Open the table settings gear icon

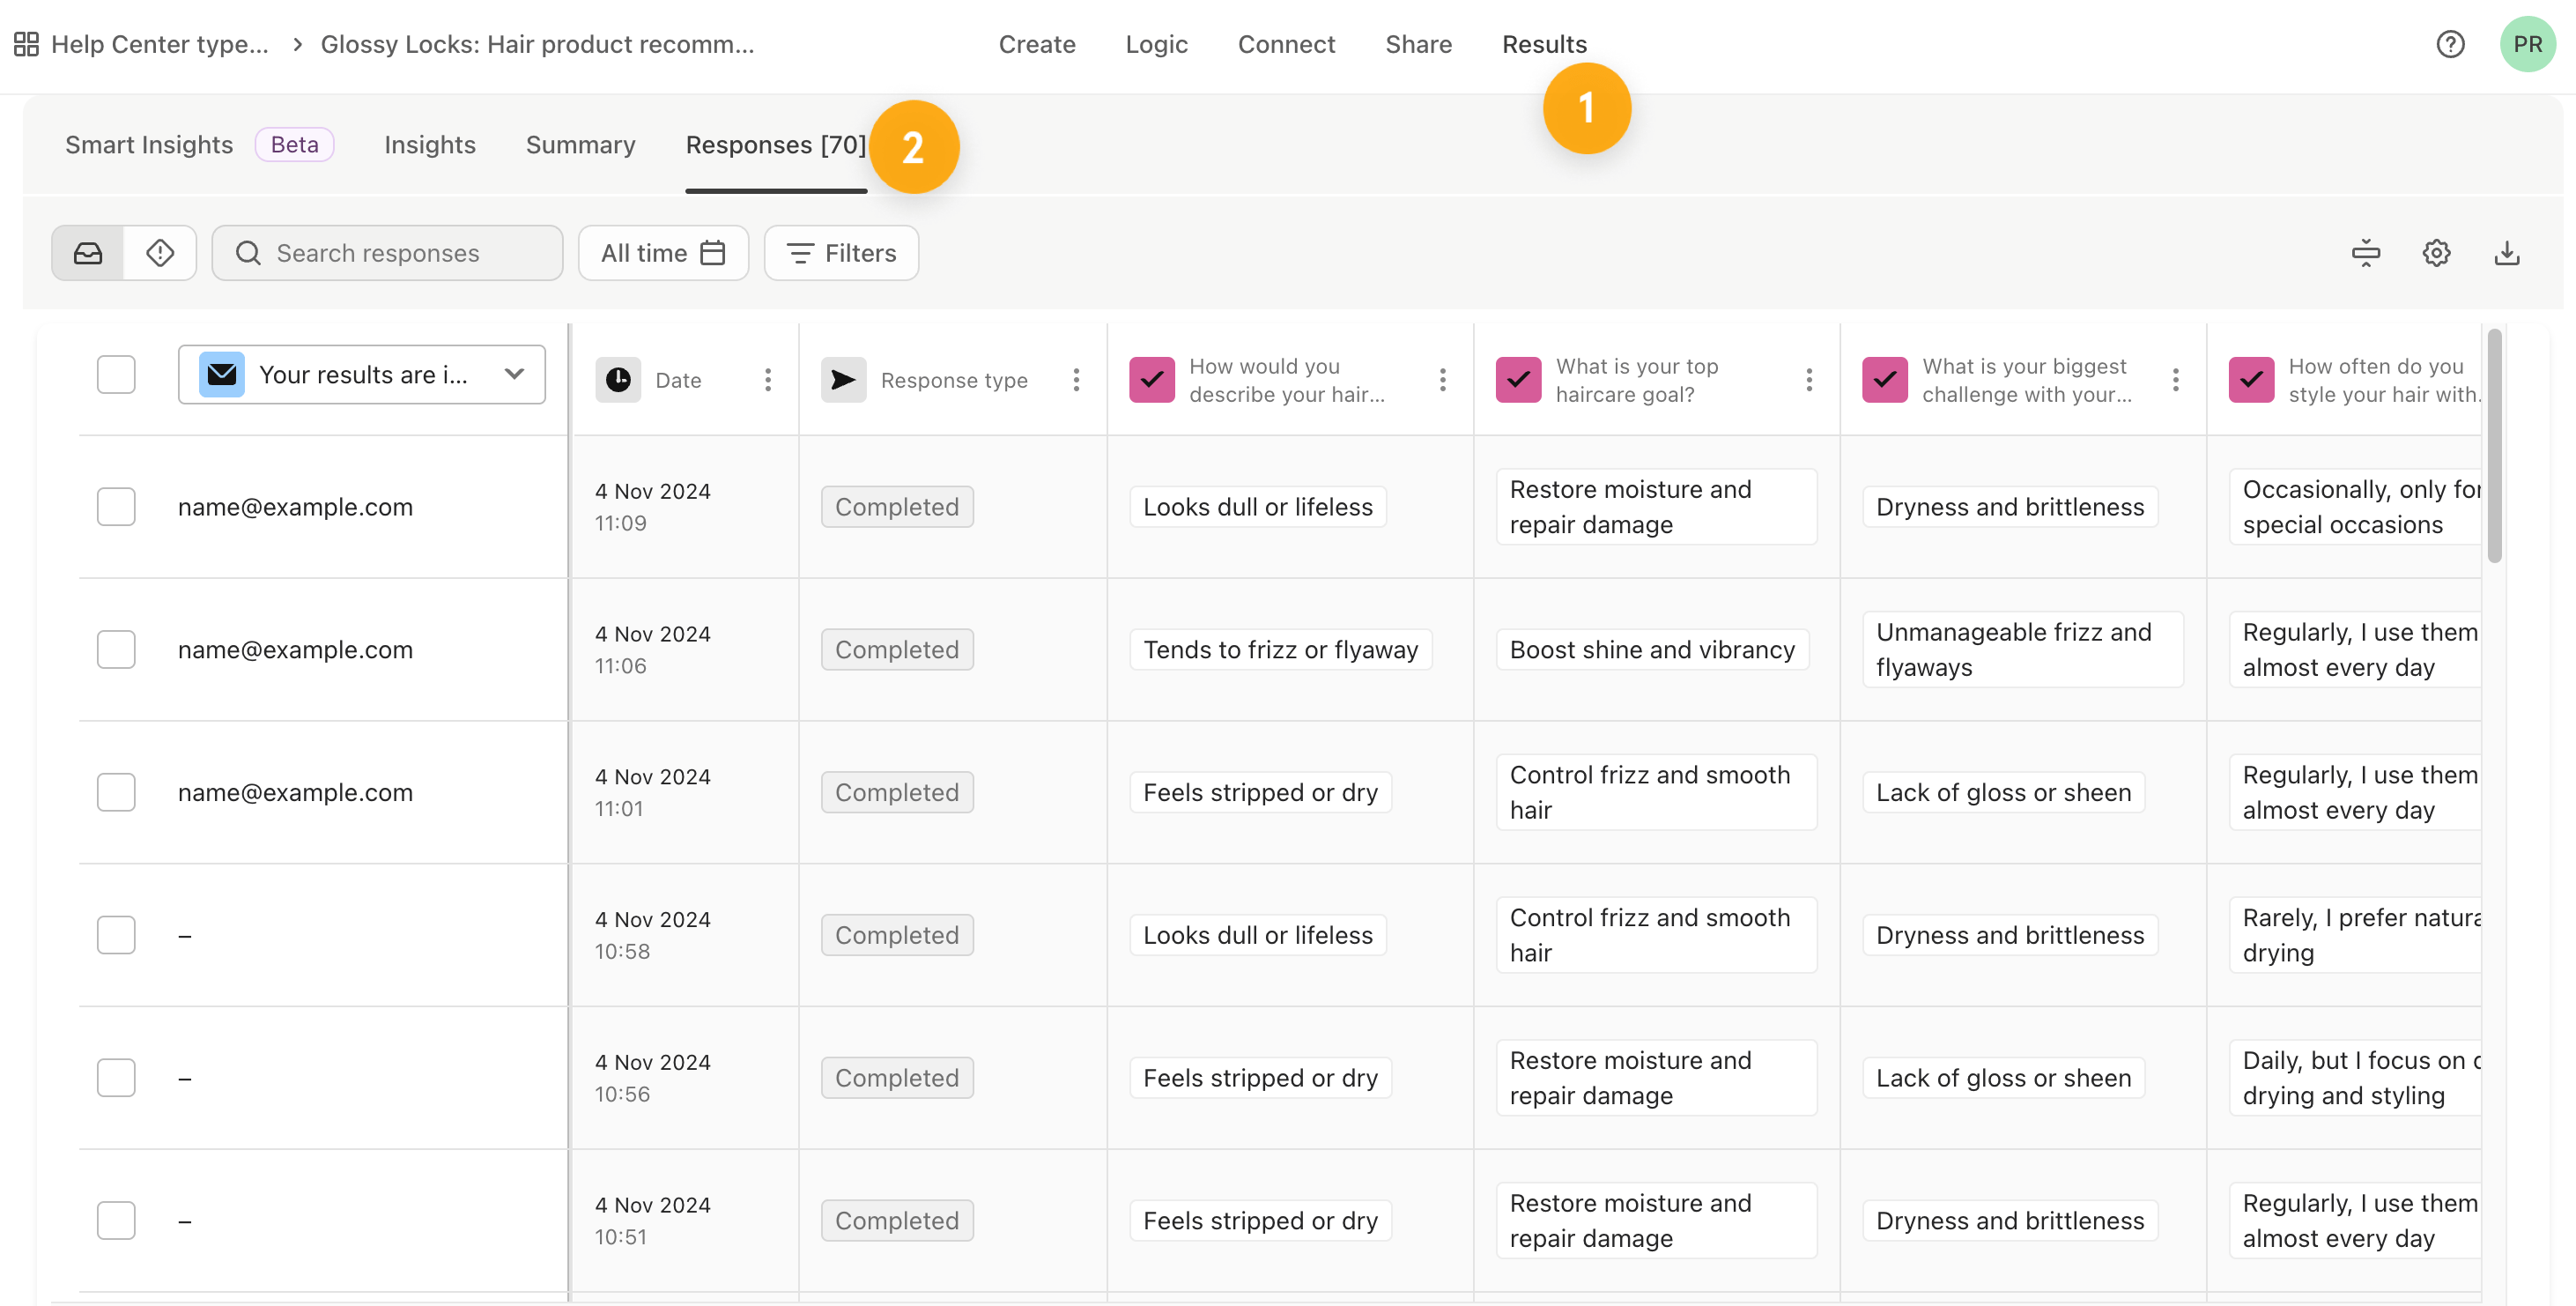(2436, 253)
